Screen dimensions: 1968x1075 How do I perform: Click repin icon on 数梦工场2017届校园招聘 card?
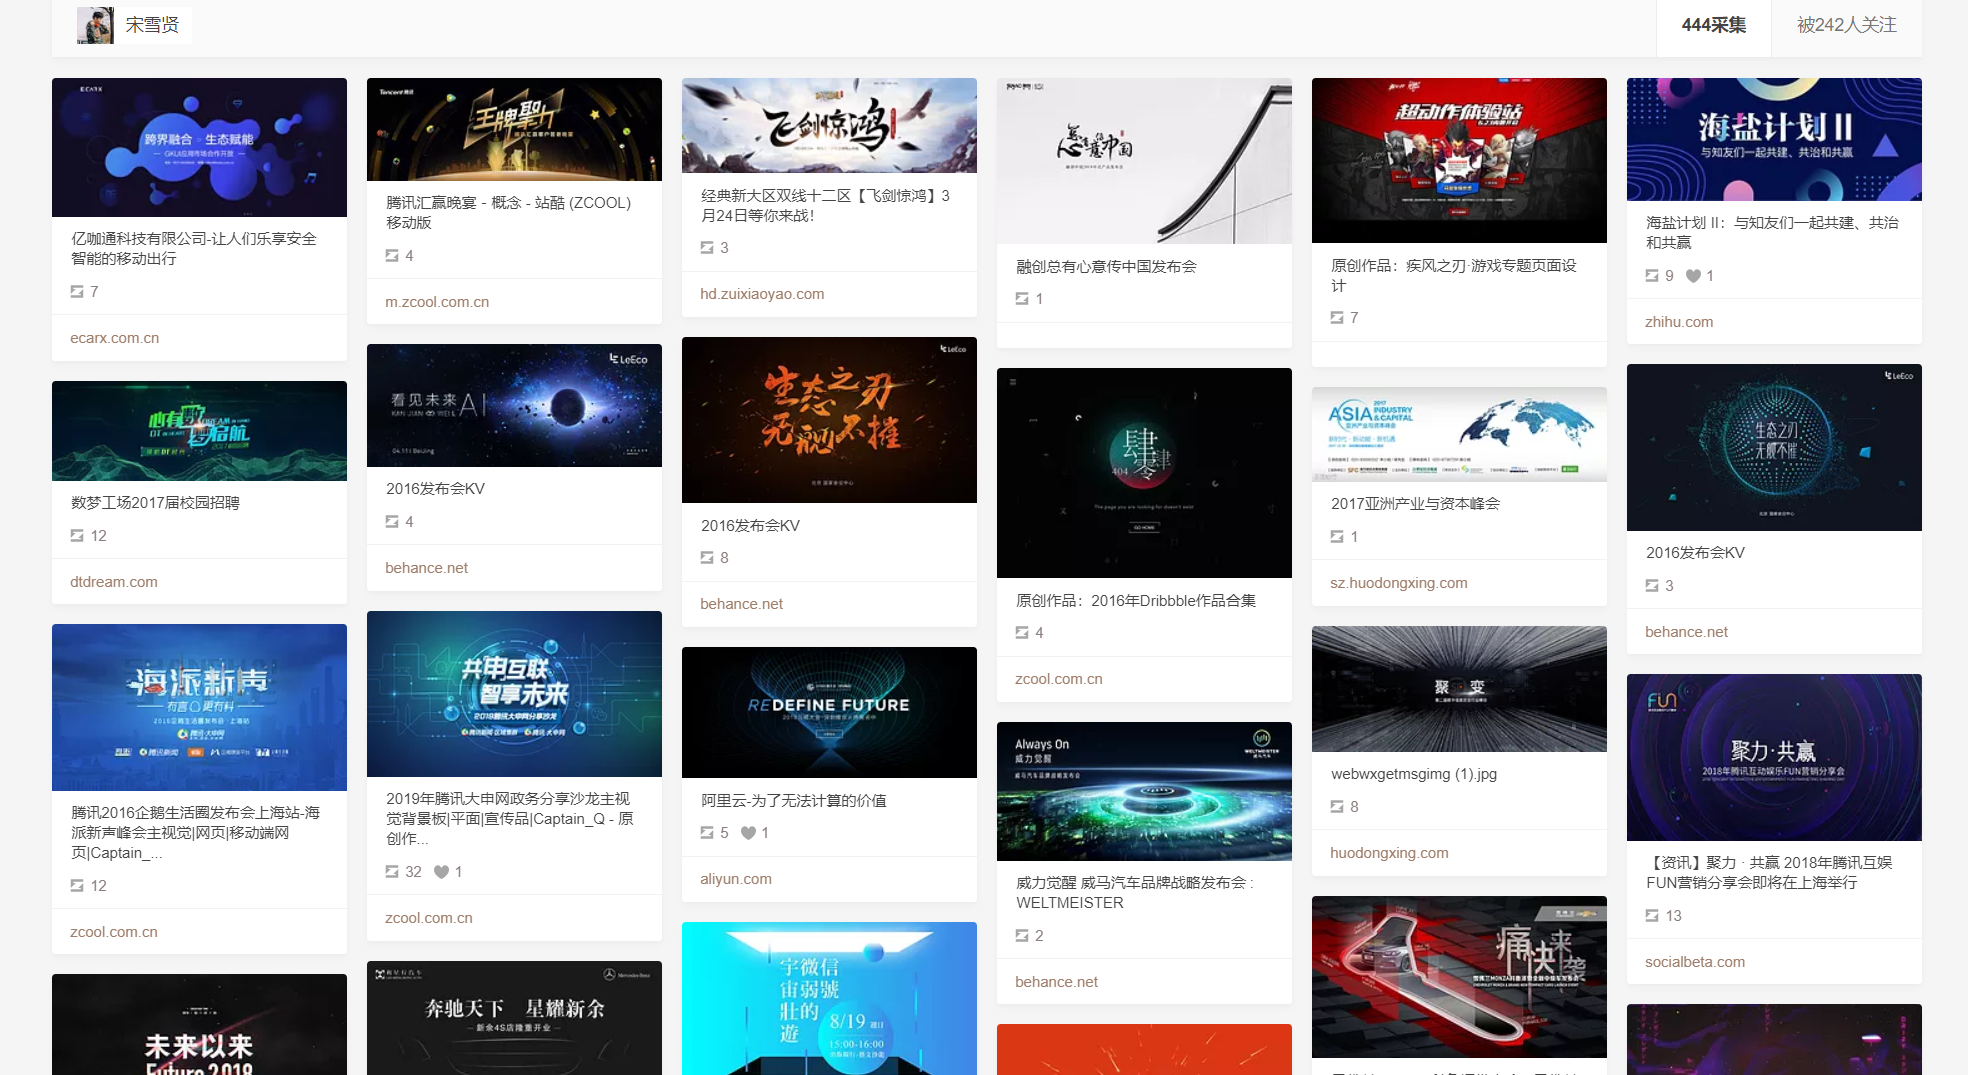77,536
